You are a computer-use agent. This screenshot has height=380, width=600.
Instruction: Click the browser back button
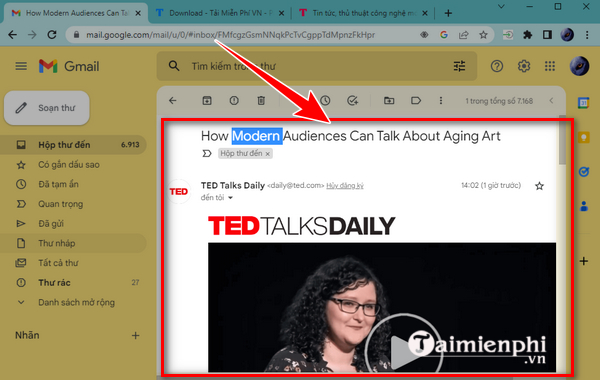13,35
